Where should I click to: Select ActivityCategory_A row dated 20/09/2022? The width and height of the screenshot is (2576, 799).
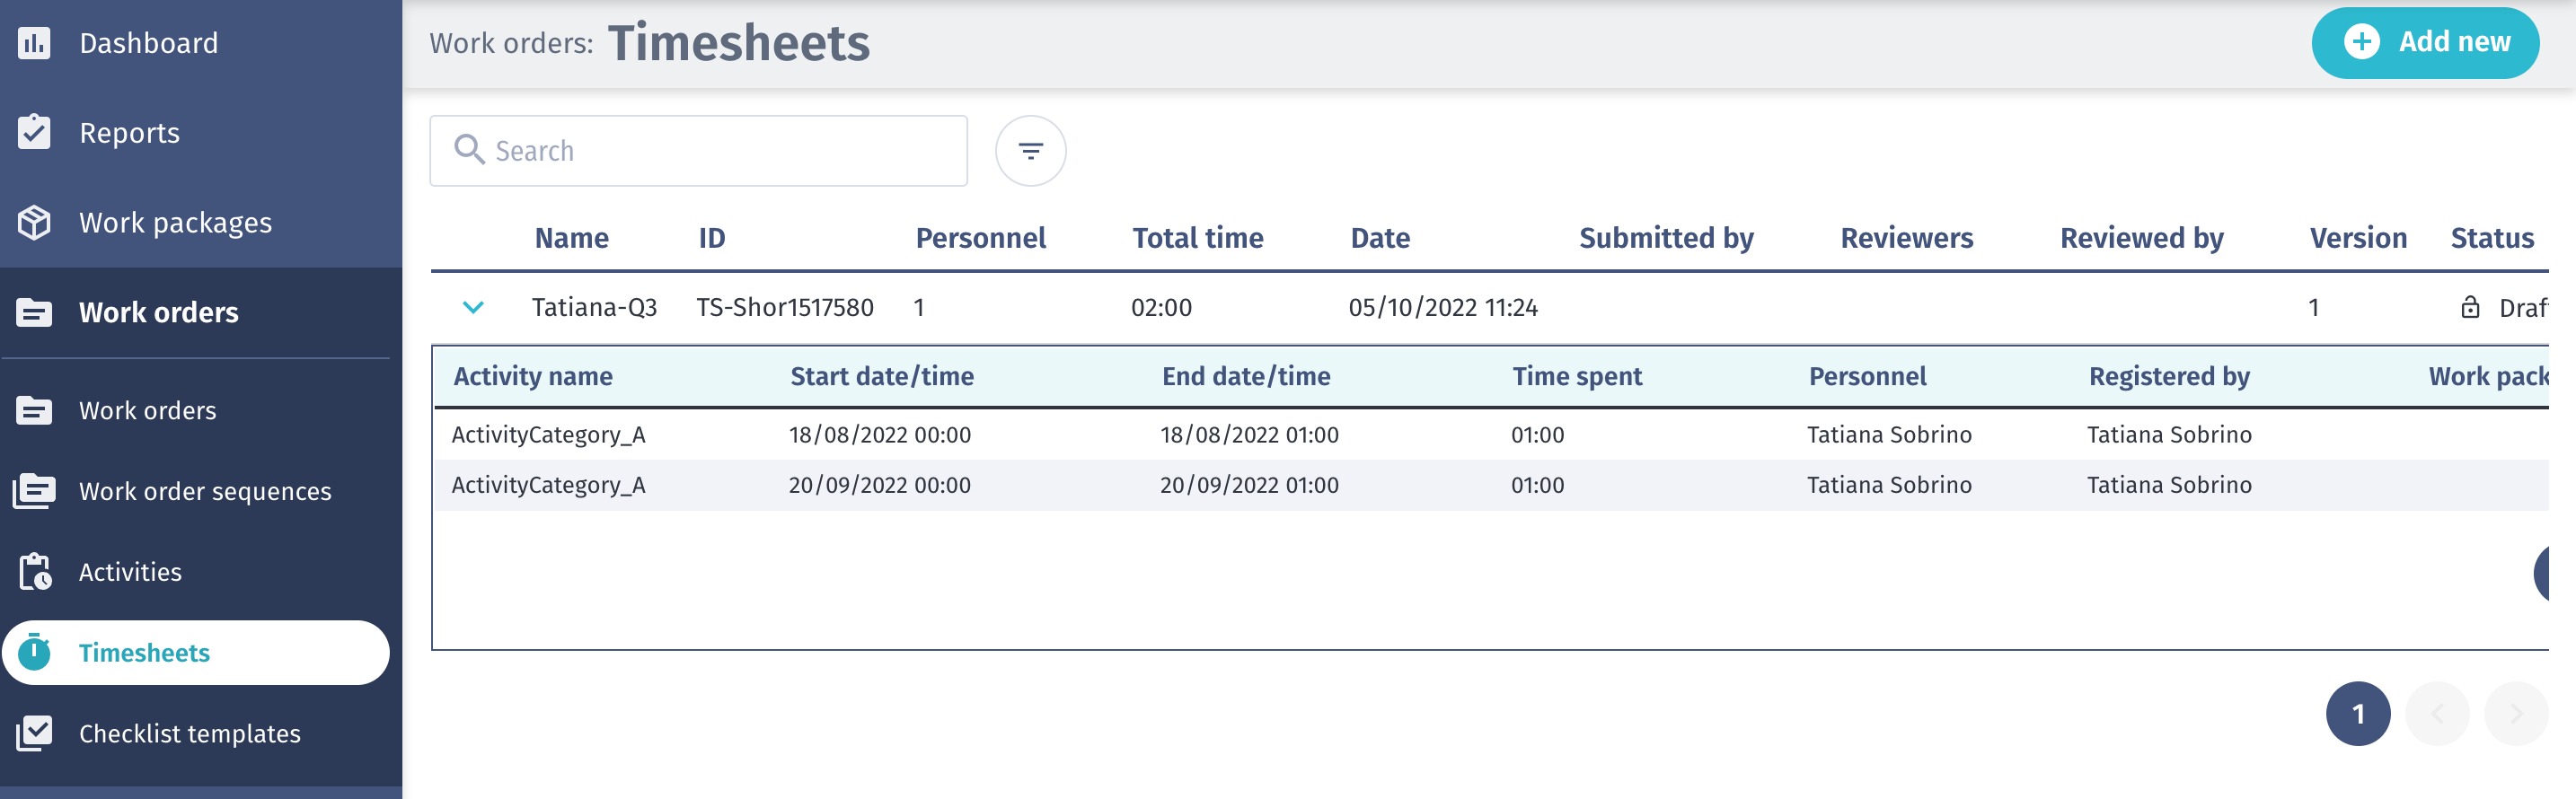click(1490, 485)
